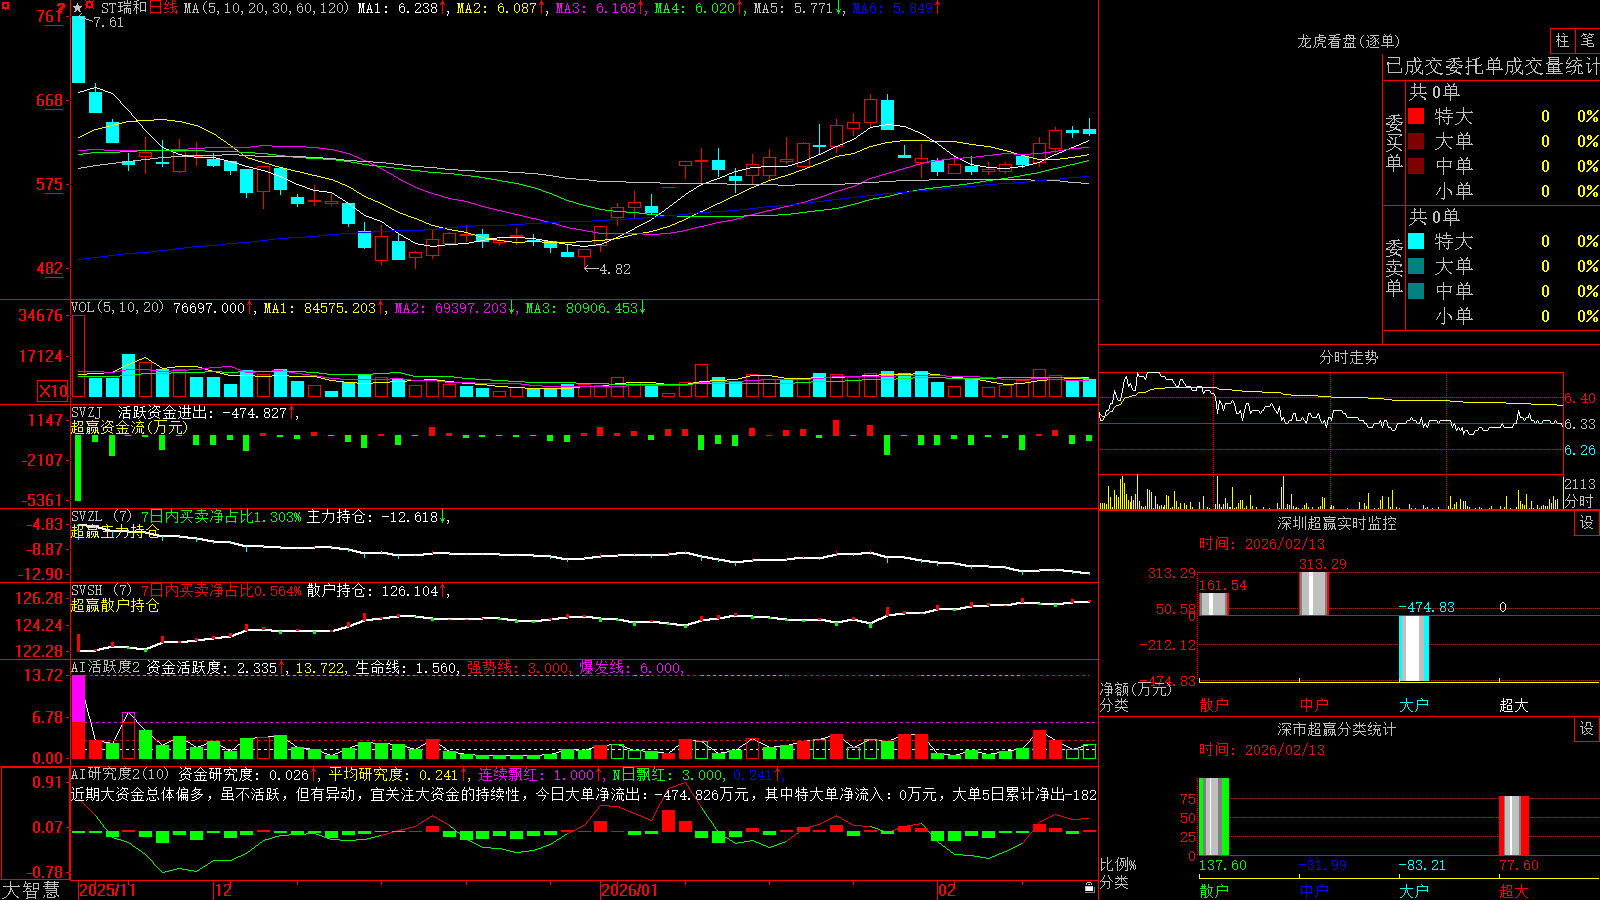Click the 委卖单 vertical section label
1600x900 pixels.
point(1394,268)
